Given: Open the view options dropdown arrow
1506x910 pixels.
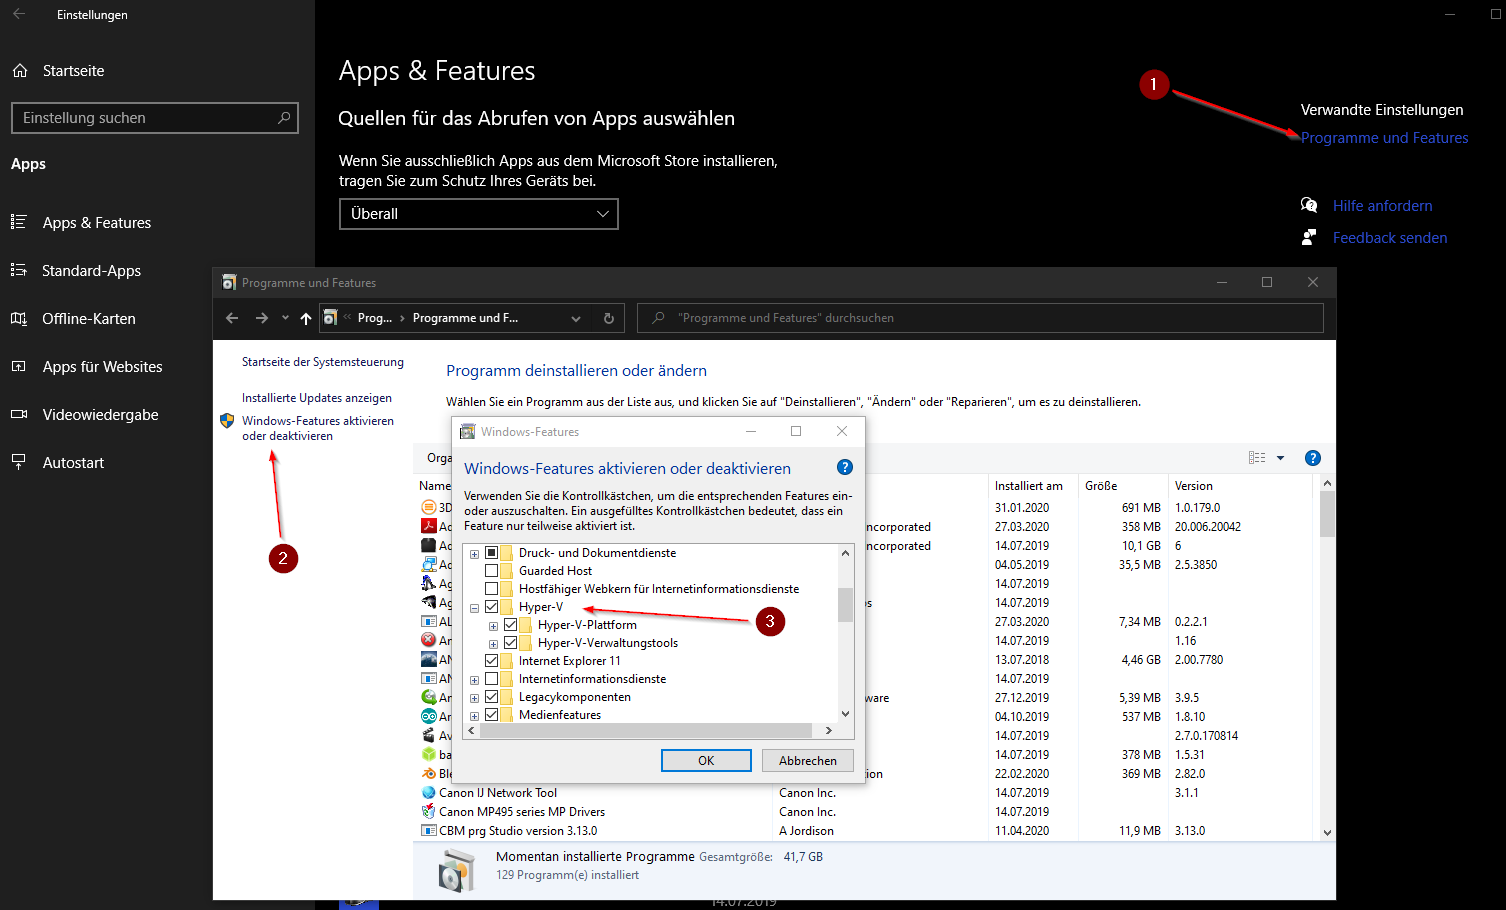Looking at the screenshot, I should click(x=1280, y=458).
